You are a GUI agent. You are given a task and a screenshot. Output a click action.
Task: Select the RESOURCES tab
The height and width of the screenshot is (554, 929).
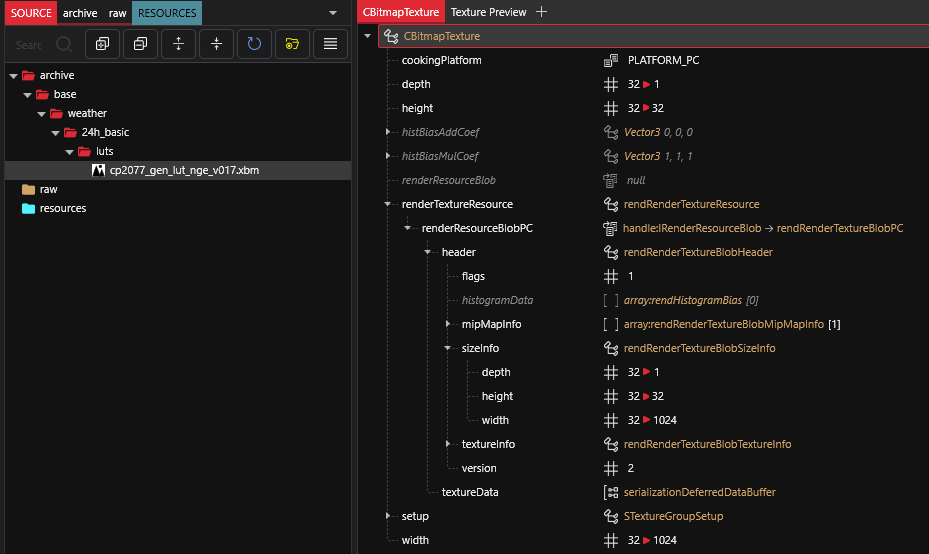point(167,13)
